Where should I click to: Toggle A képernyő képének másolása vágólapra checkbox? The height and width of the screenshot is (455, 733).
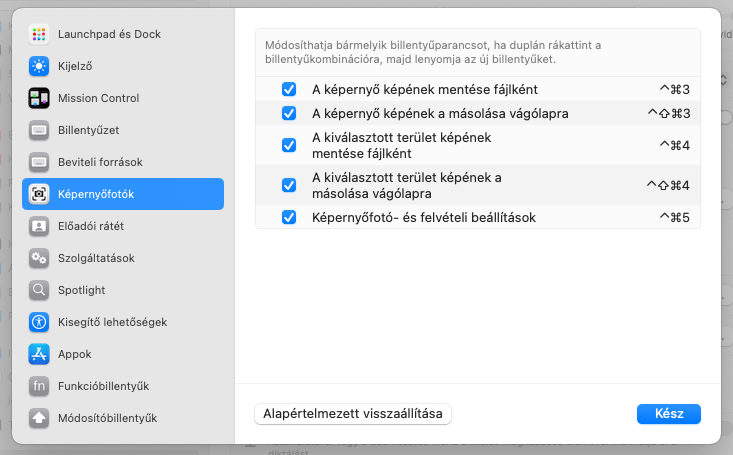pyautogui.click(x=289, y=113)
